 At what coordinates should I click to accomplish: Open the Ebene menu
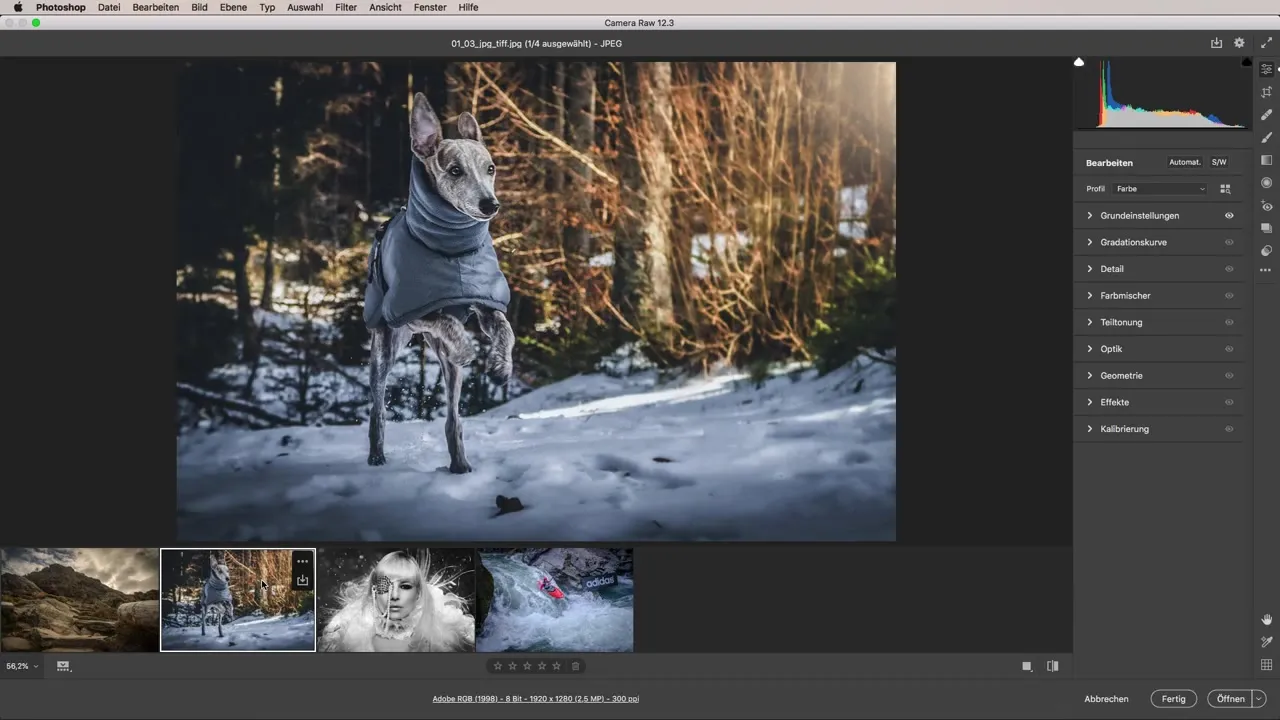(x=234, y=7)
